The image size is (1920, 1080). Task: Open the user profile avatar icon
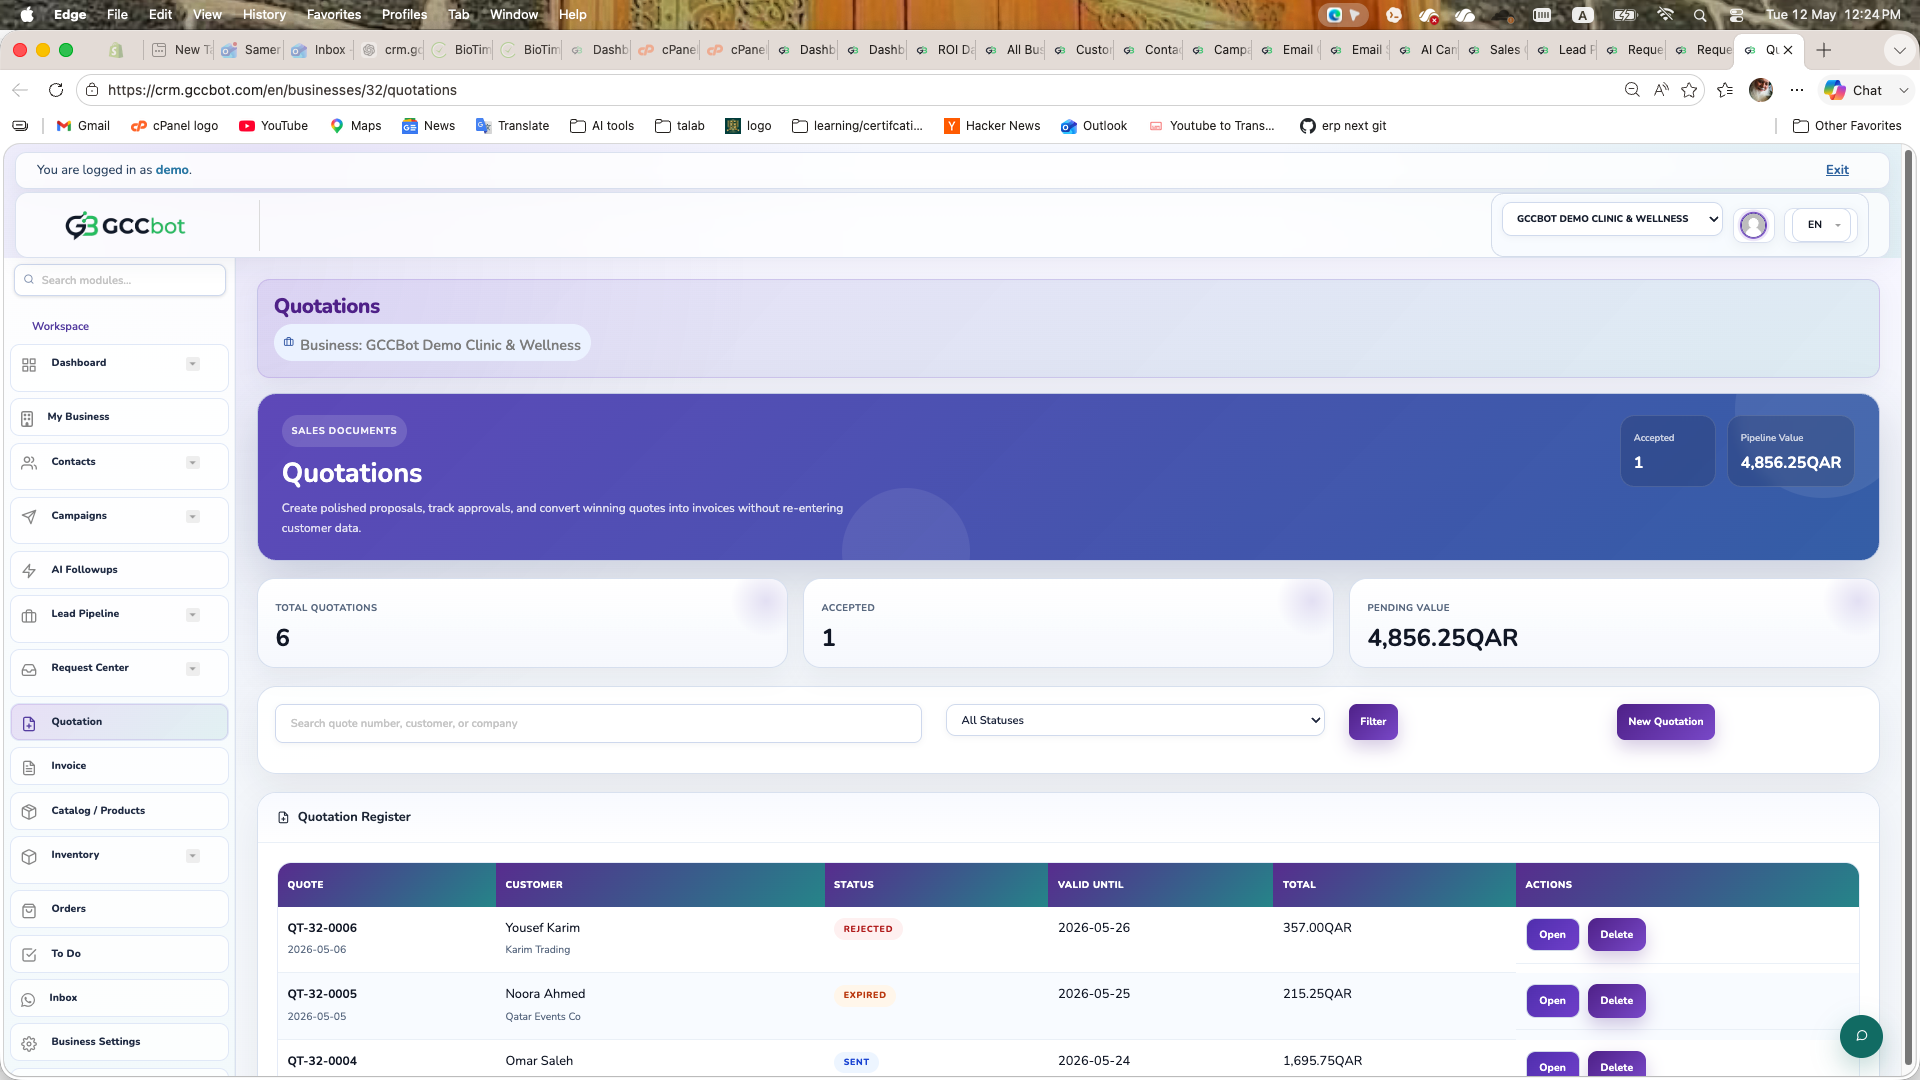pyautogui.click(x=1753, y=225)
